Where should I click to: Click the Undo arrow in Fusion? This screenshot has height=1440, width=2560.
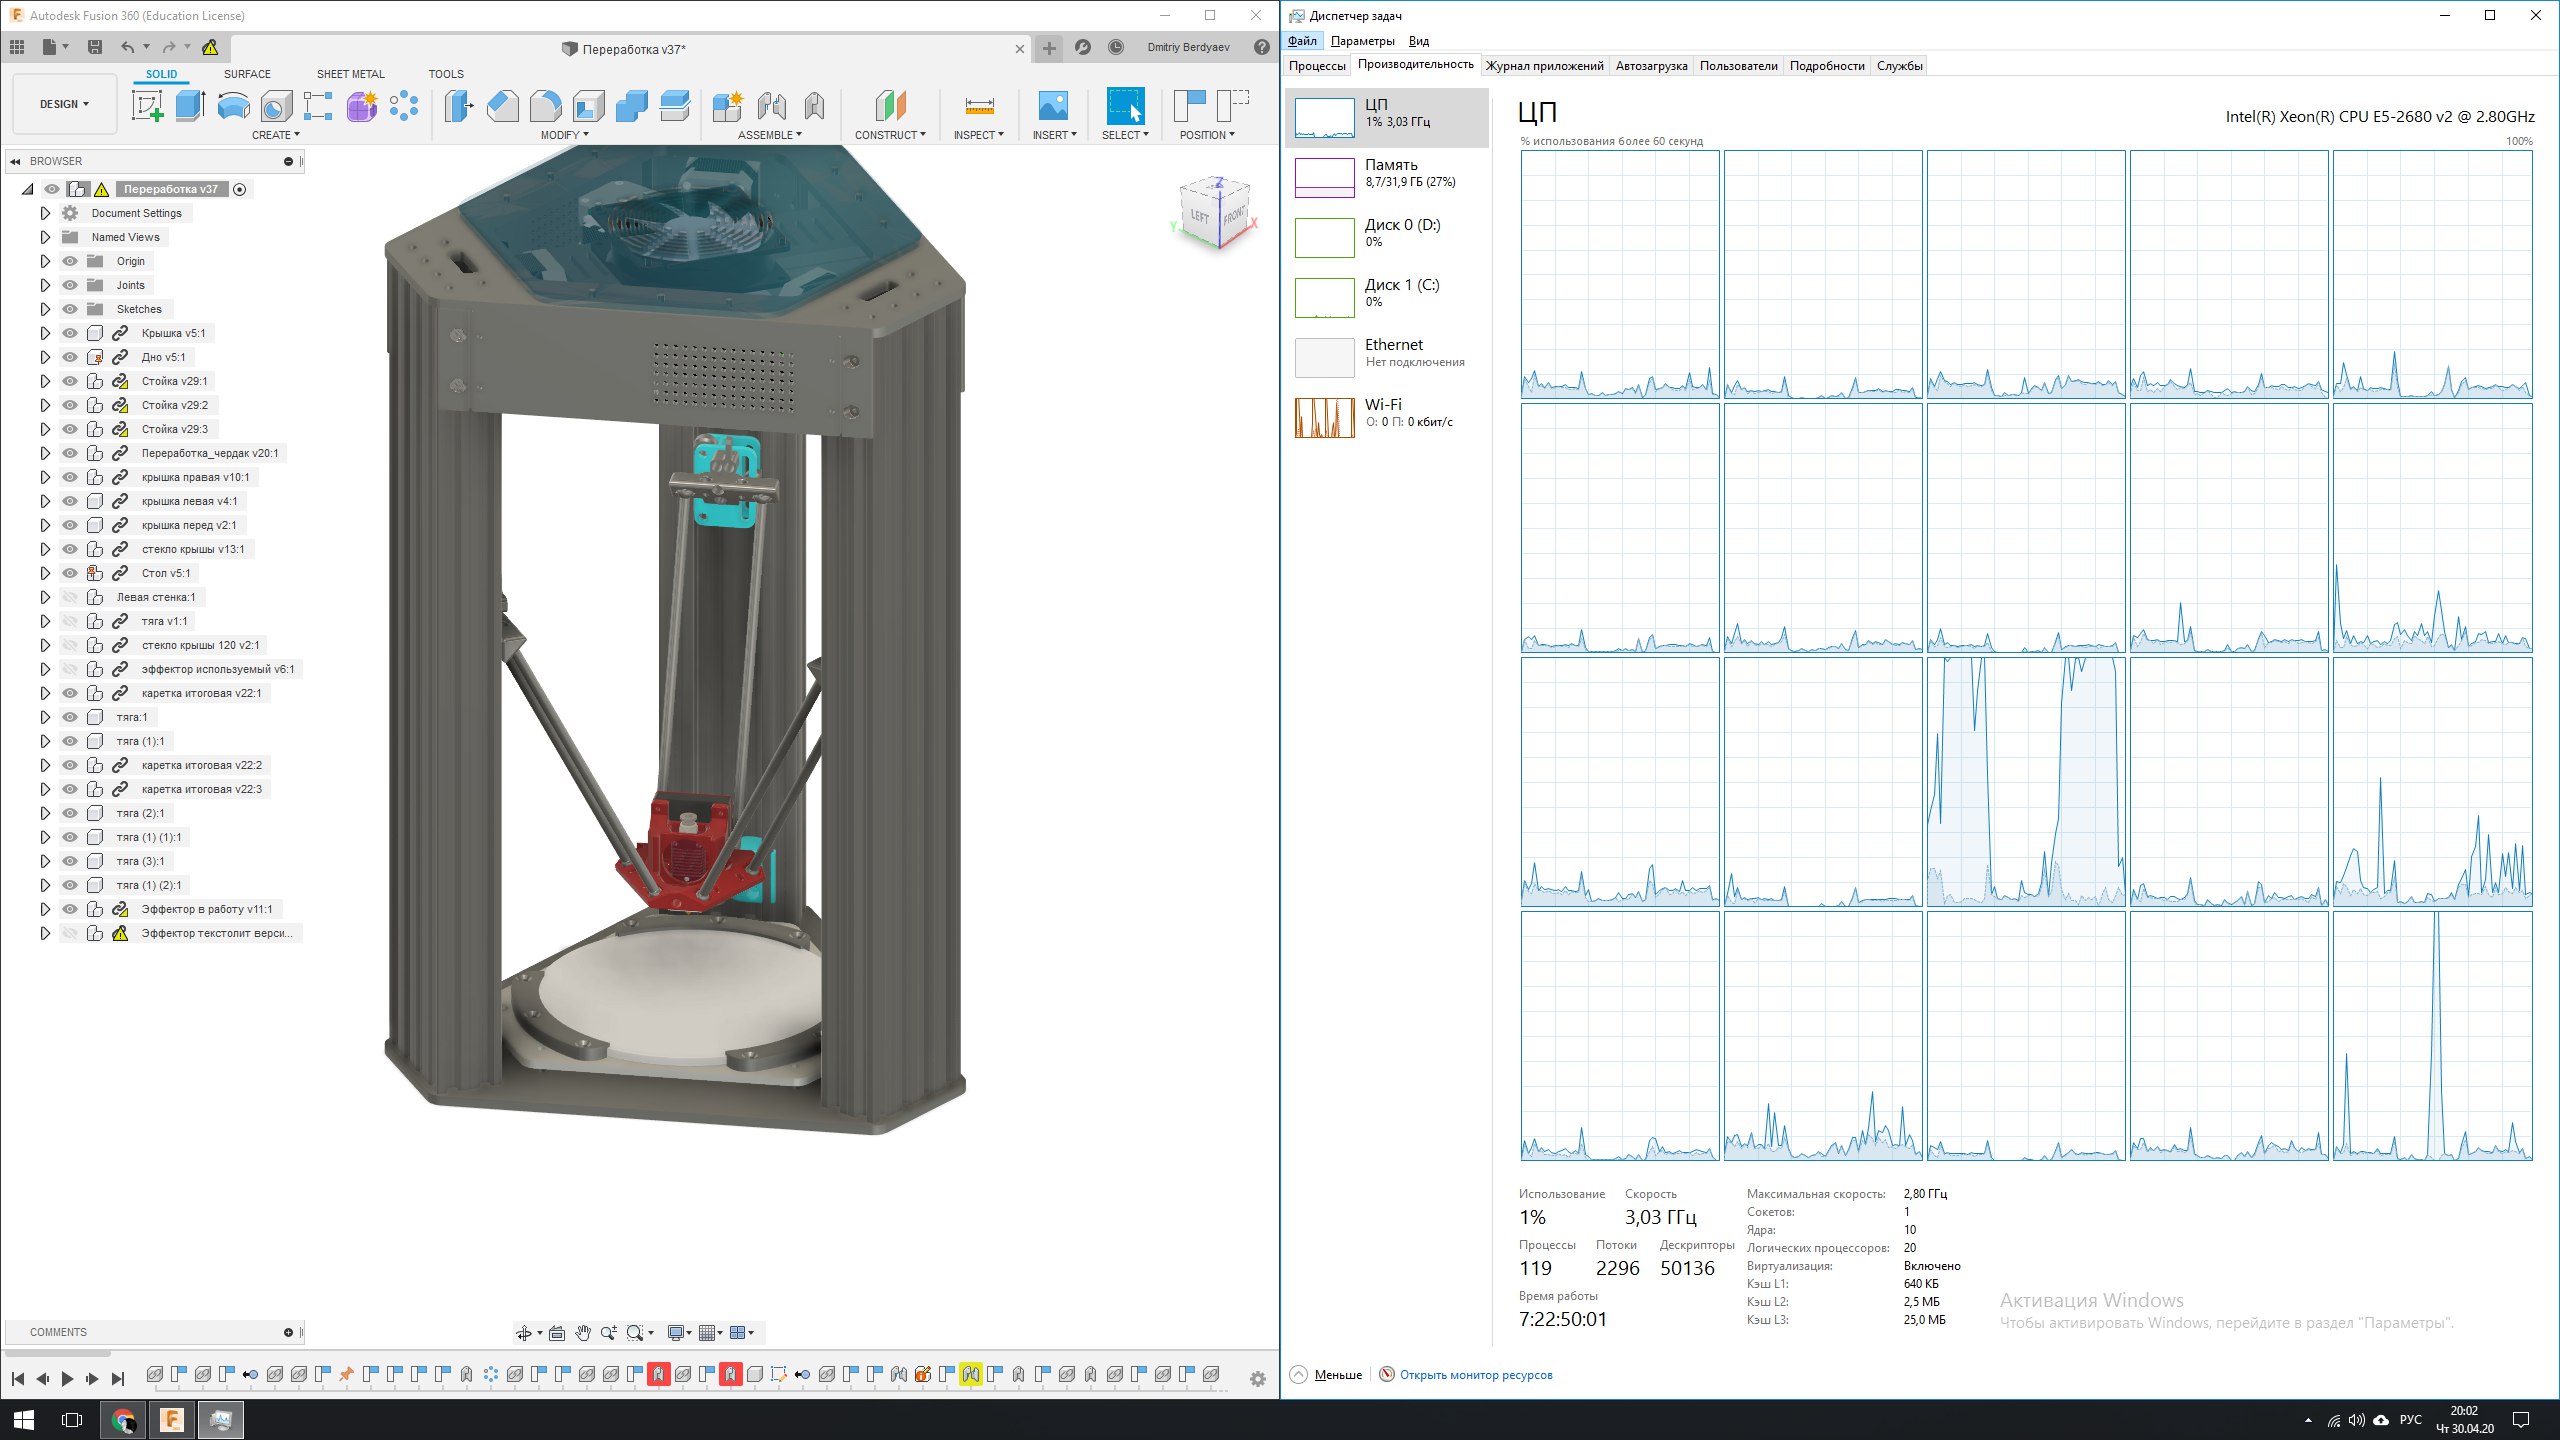127,47
